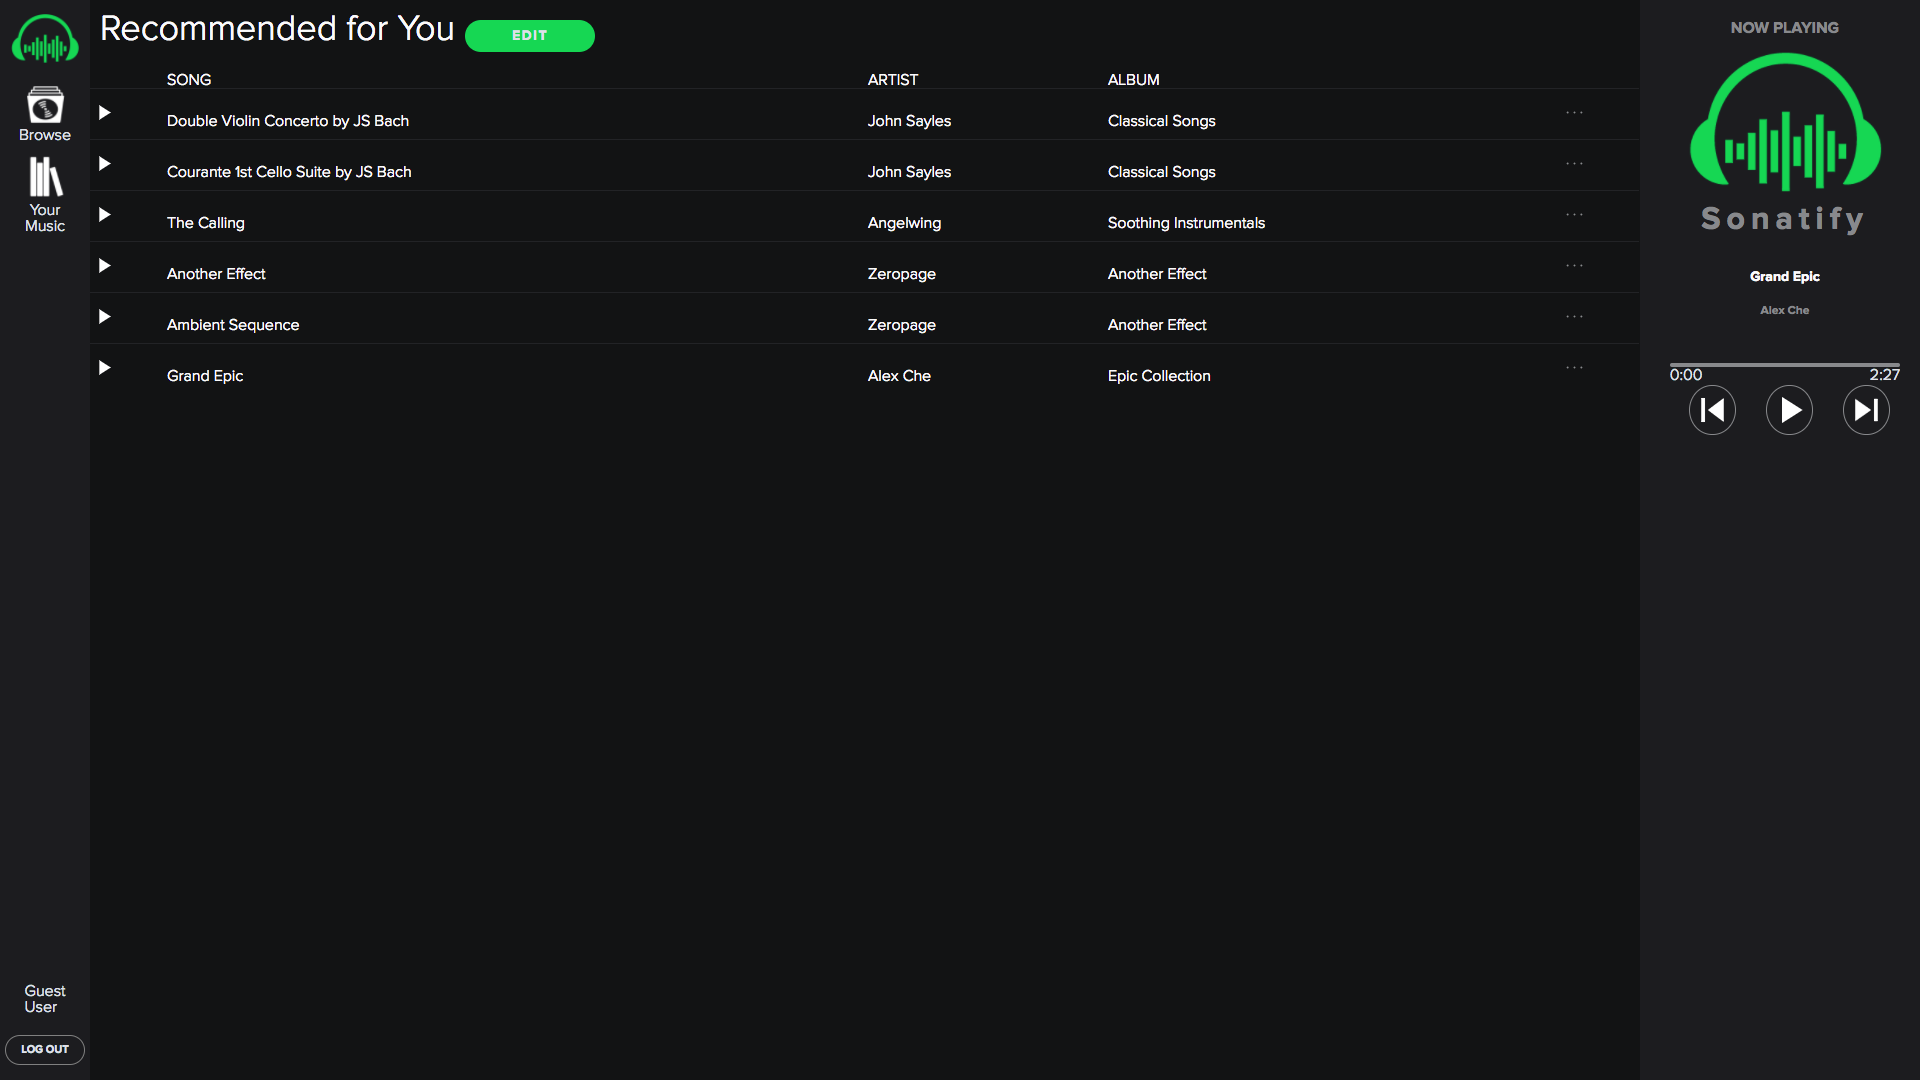Open Soothing Instrumentals album

pyautogui.click(x=1186, y=223)
